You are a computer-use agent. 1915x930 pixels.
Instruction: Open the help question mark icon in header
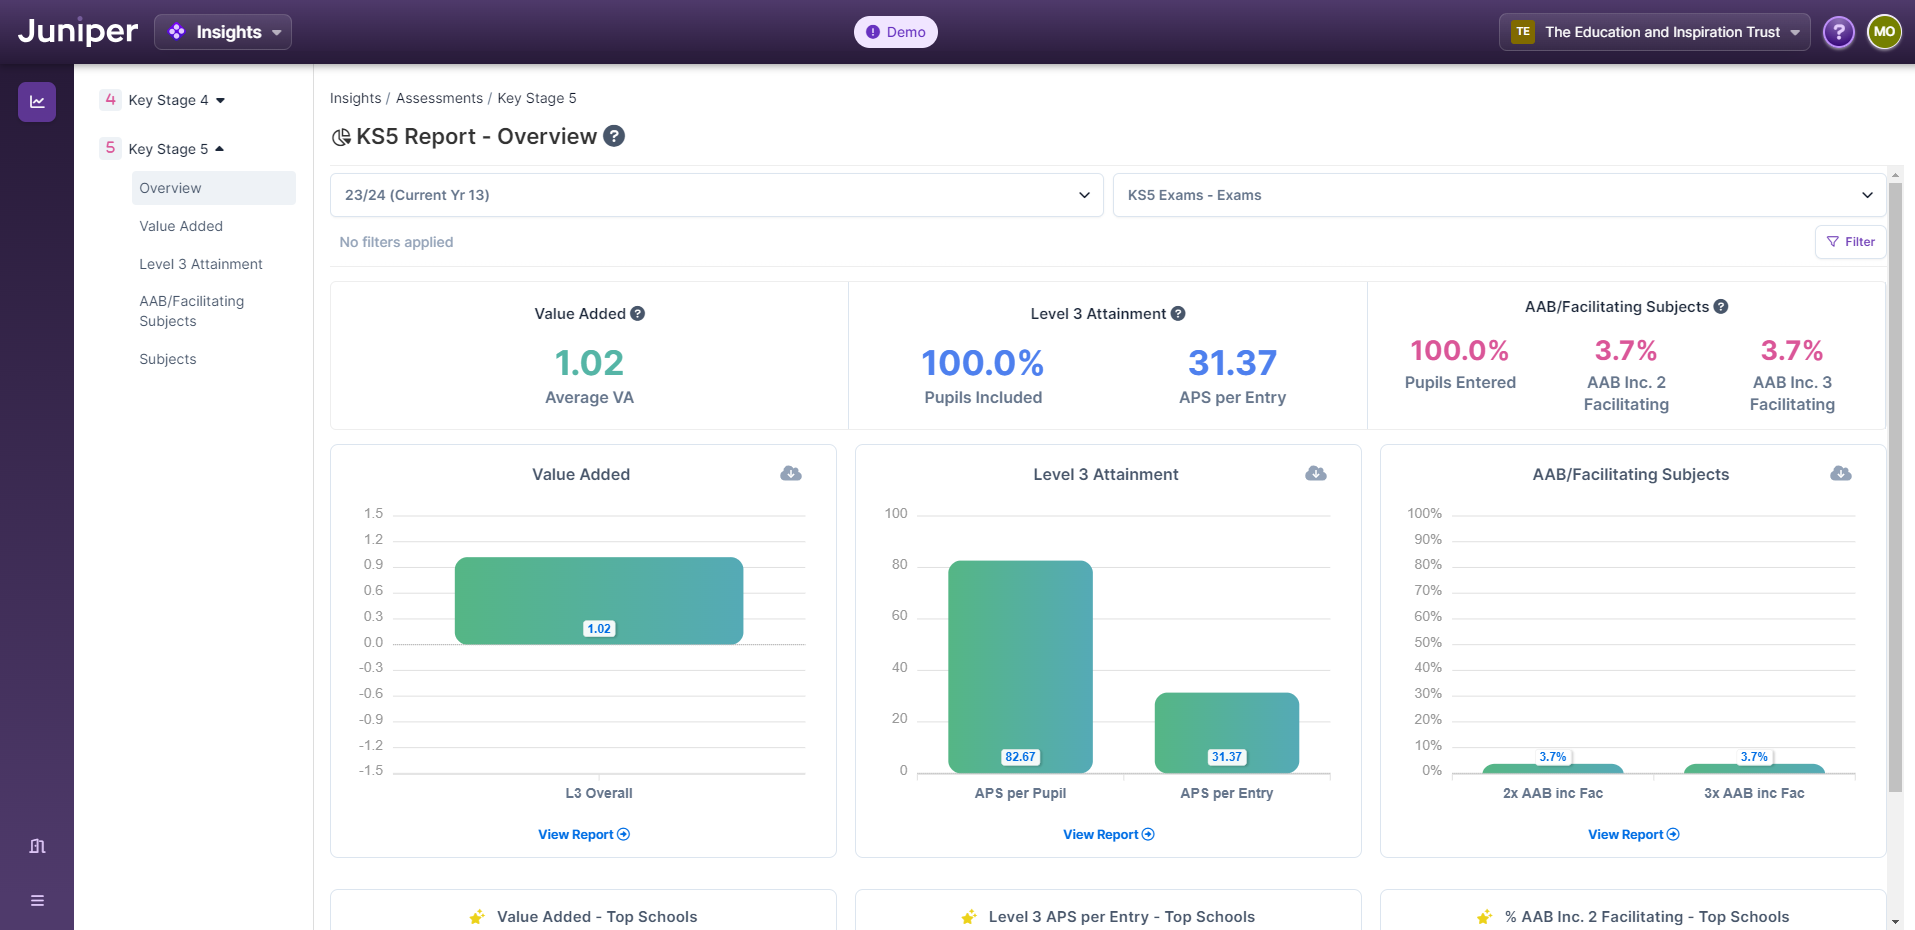(x=1838, y=32)
